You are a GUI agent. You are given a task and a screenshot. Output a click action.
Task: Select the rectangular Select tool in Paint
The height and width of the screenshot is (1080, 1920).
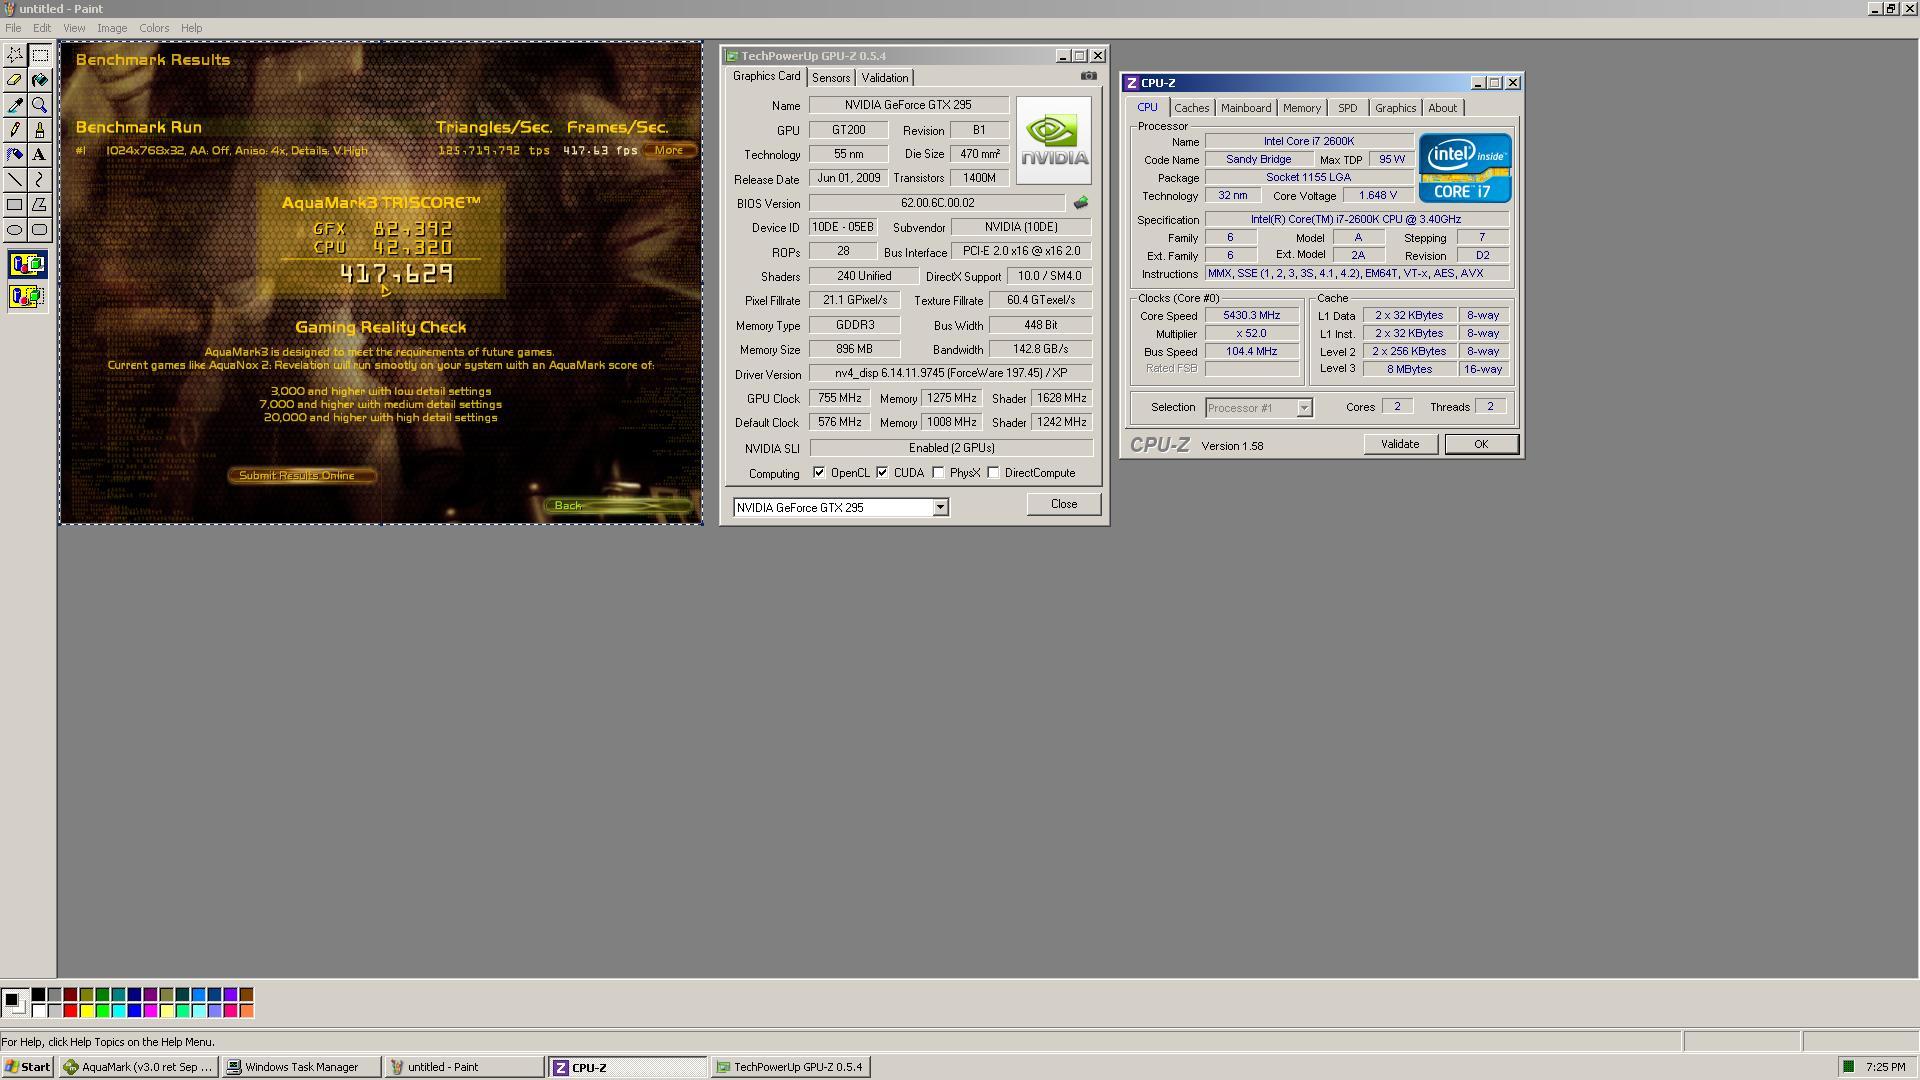click(x=40, y=55)
